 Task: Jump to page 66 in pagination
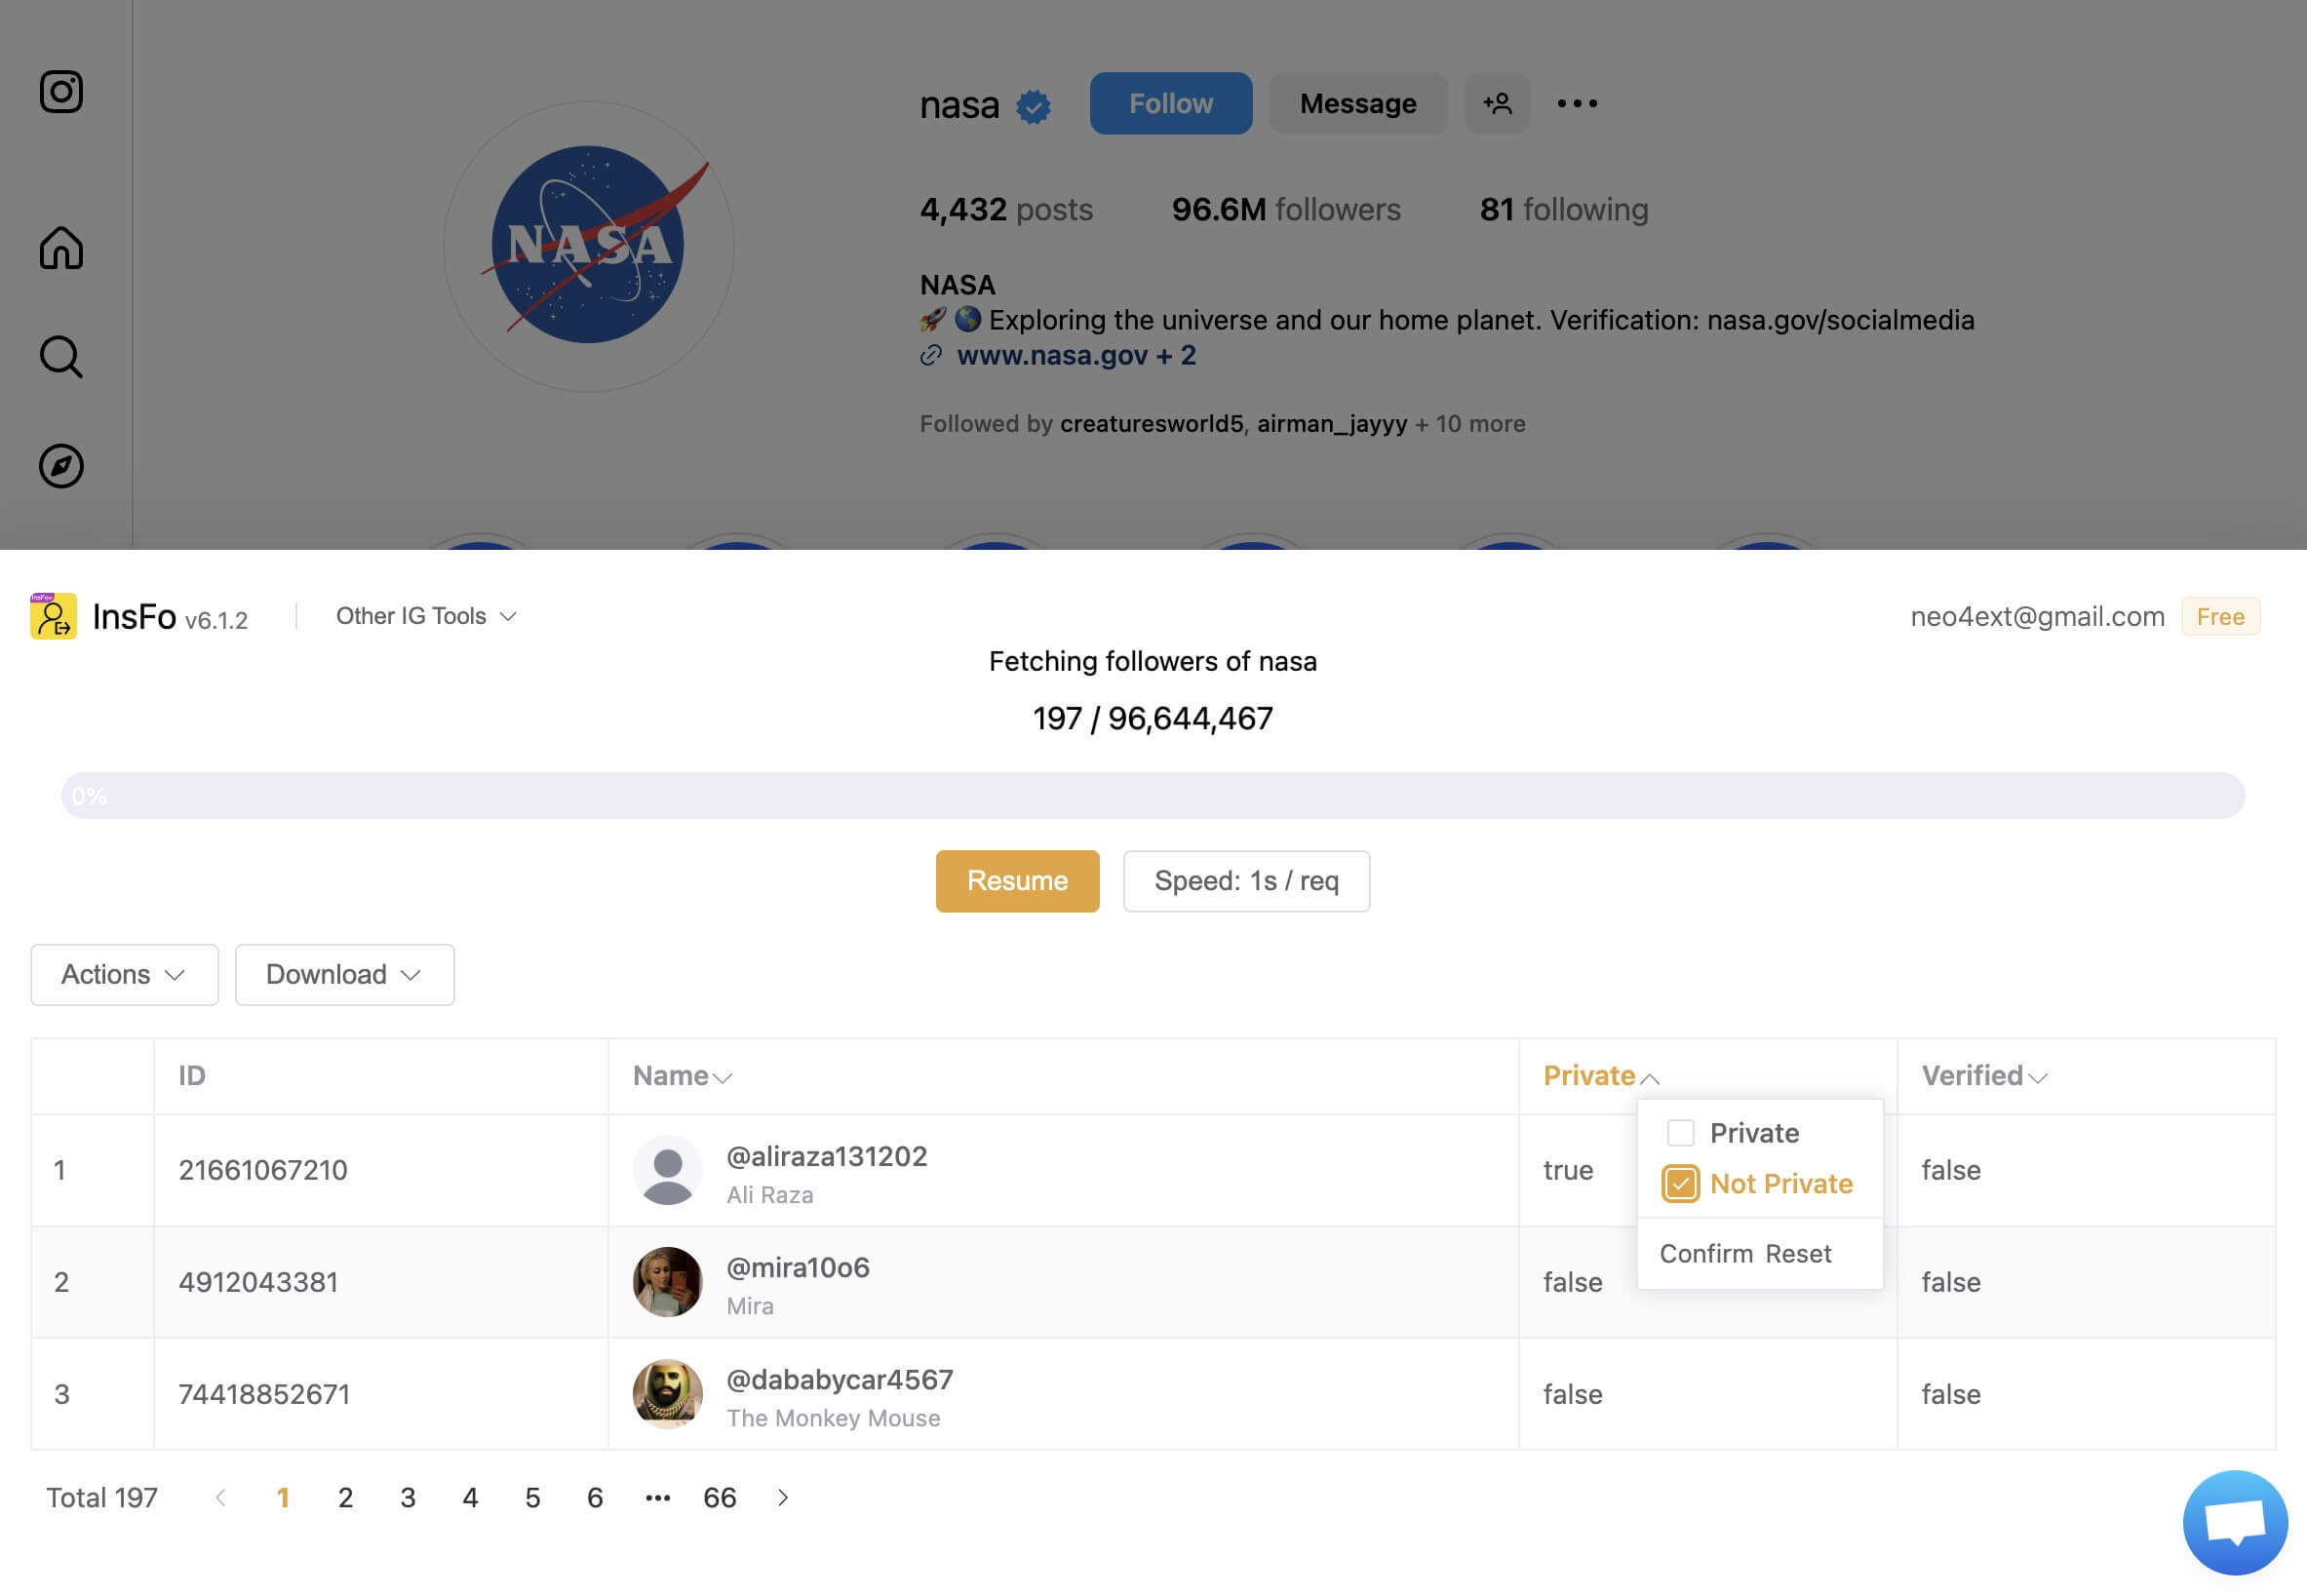(719, 1497)
